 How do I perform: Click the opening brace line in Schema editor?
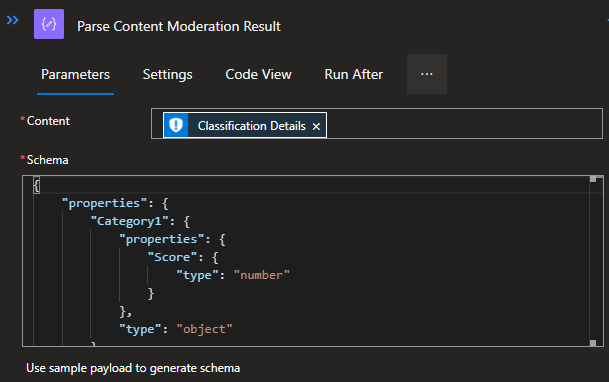[x=37, y=185]
